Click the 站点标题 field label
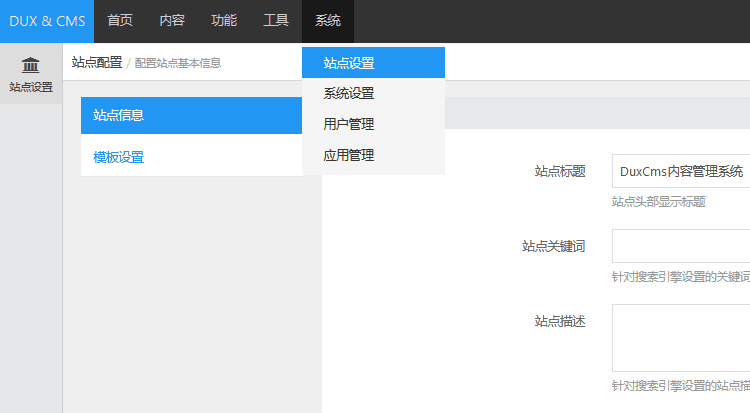Screen dimensions: 750x413 pos(560,171)
